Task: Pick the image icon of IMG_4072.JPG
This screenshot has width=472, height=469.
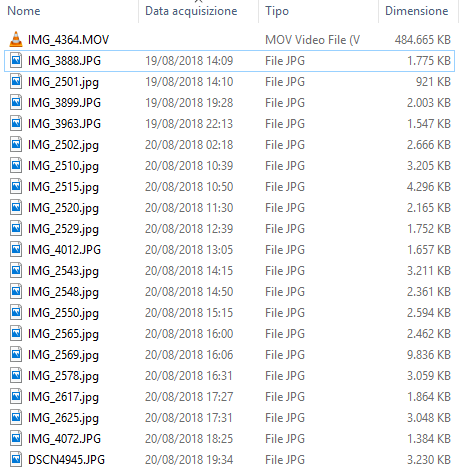Action: point(16,438)
